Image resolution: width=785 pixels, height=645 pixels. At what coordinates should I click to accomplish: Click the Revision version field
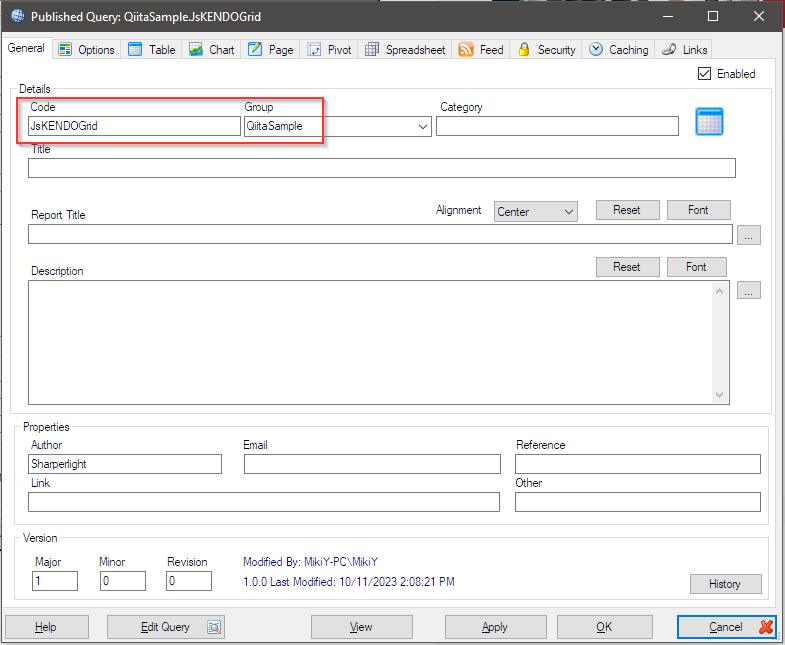coord(189,581)
